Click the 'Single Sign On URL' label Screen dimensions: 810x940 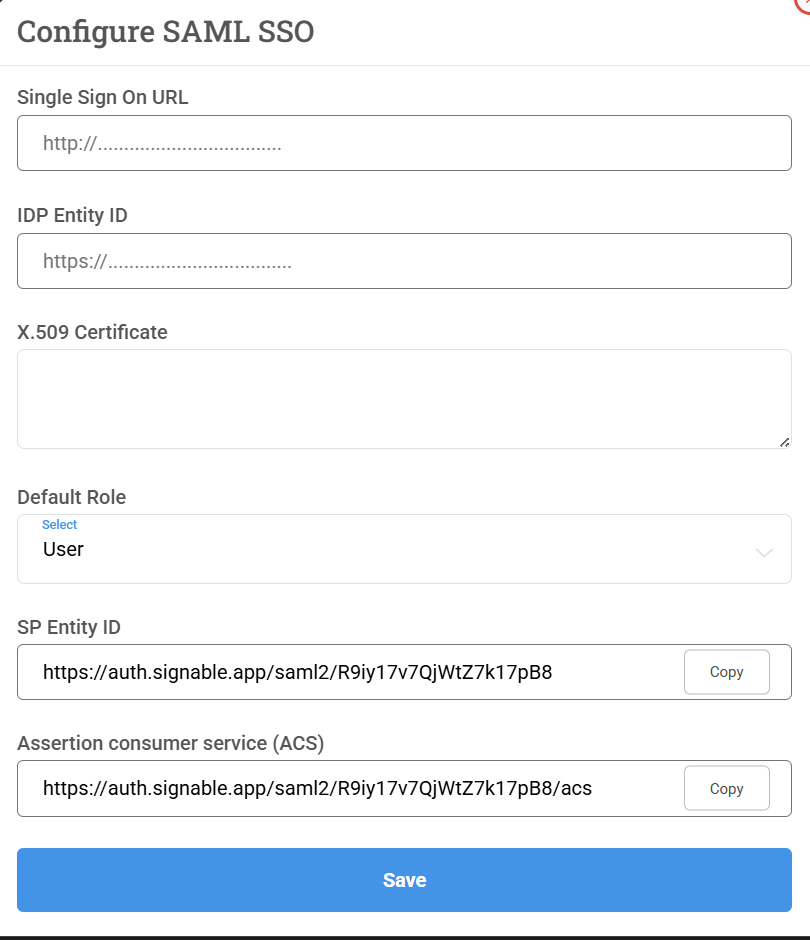(103, 97)
